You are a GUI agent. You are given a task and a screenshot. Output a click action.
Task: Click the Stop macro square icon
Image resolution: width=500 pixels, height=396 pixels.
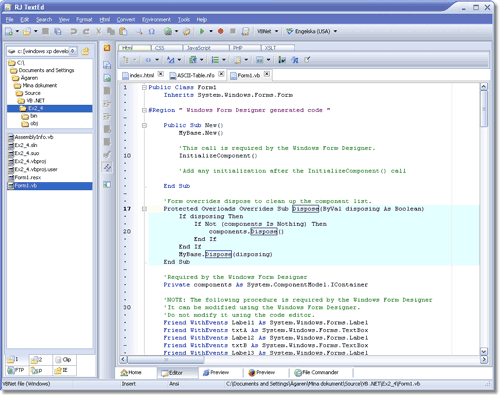(x=233, y=31)
